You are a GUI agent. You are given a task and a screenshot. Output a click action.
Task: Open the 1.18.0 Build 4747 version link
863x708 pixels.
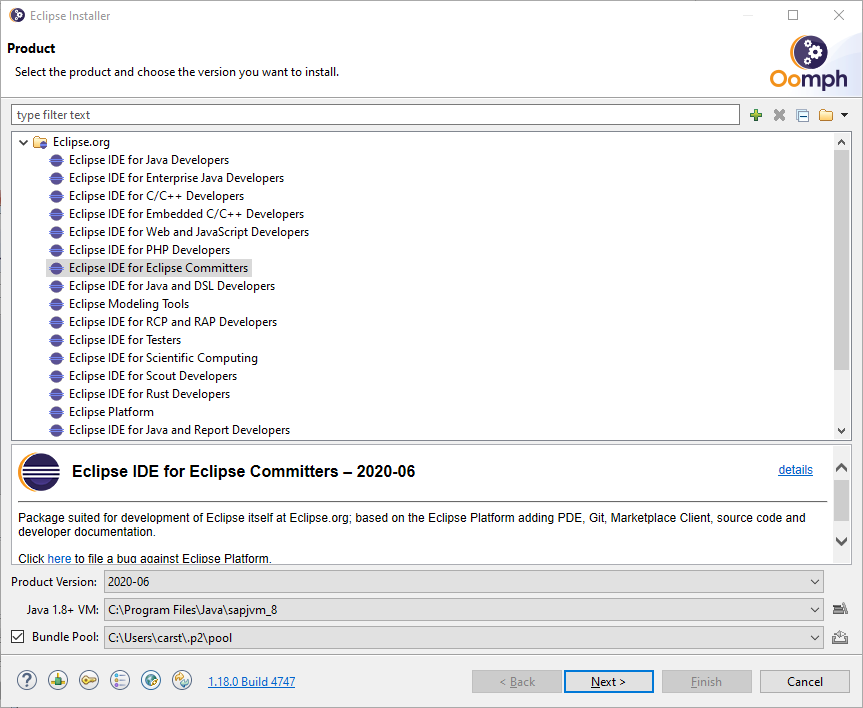pyautogui.click(x=252, y=682)
